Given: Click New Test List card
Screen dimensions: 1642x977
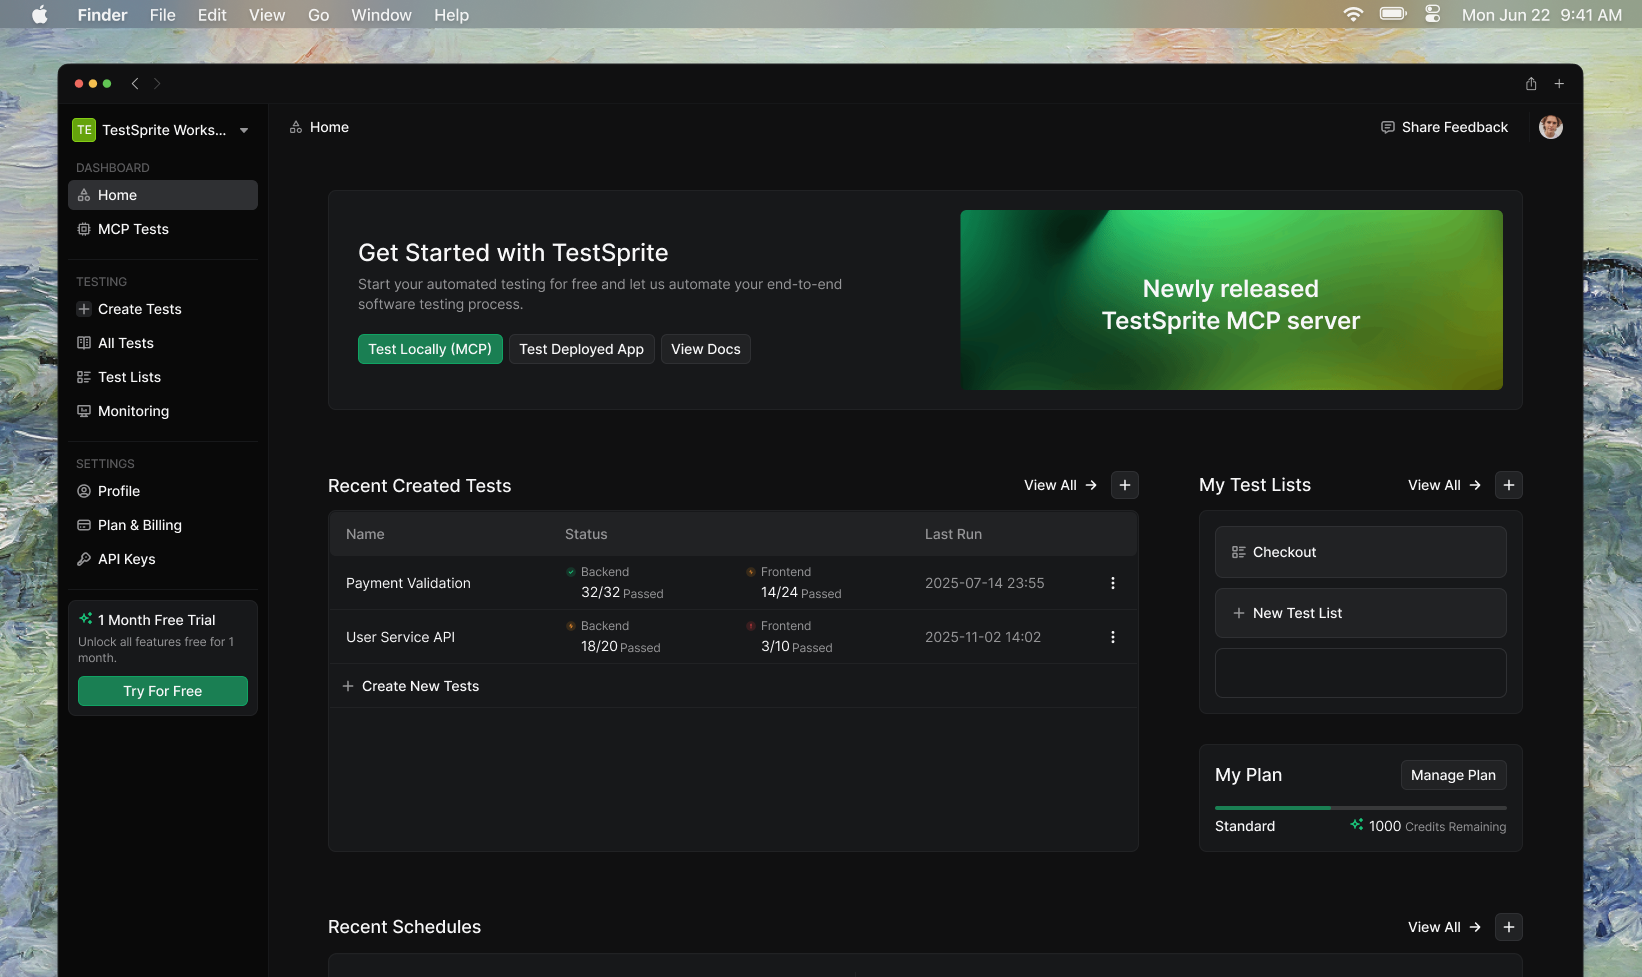Looking at the screenshot, I should click(1361, 613).
